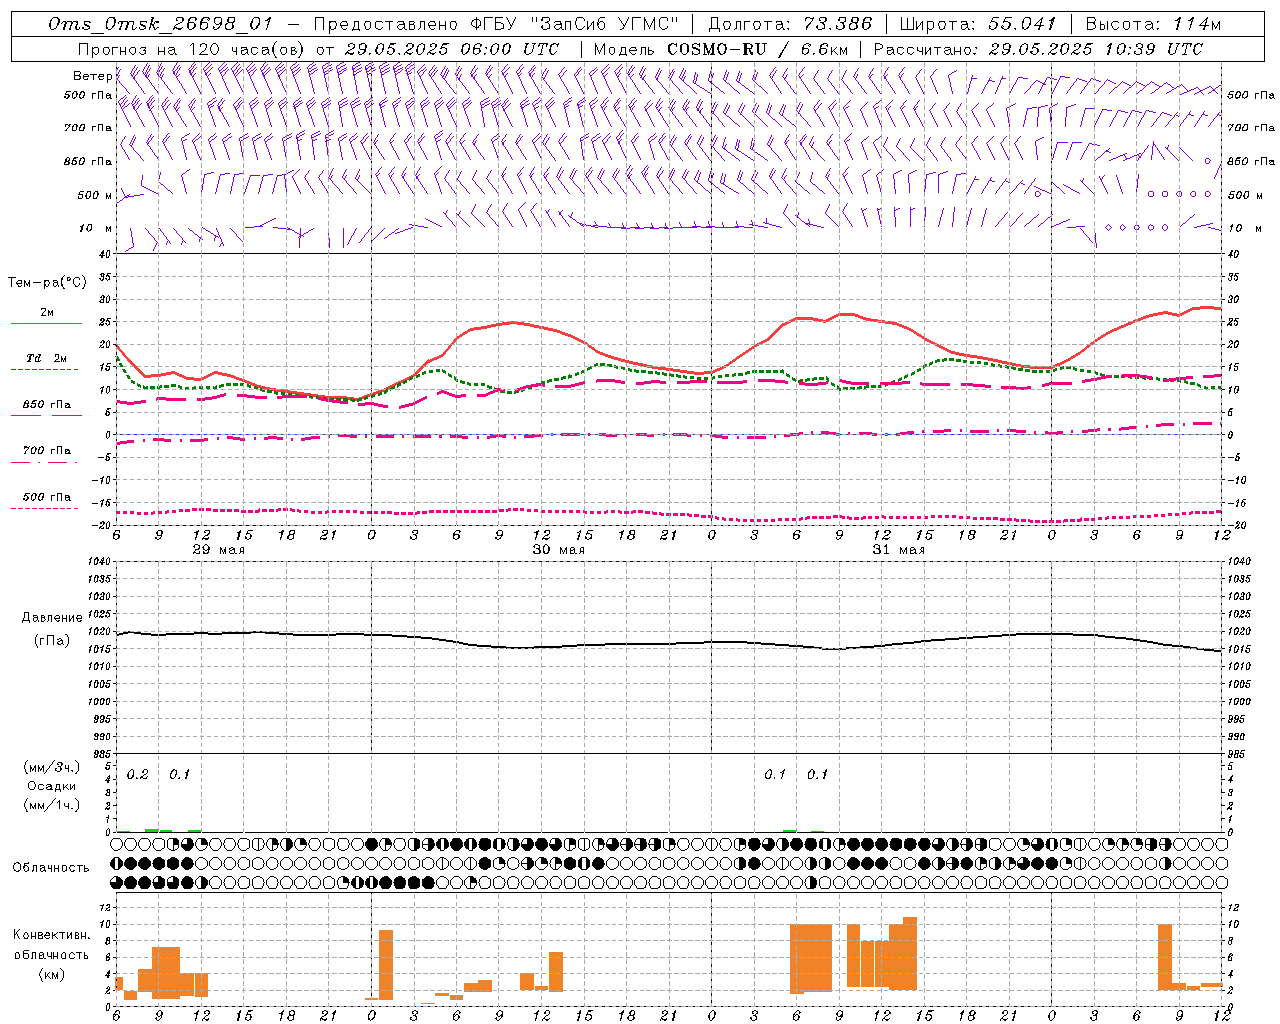The width and height of the screenshot is (1280, 1024).
Task: Click the (км) unit label
Action: tap(51, 974)
